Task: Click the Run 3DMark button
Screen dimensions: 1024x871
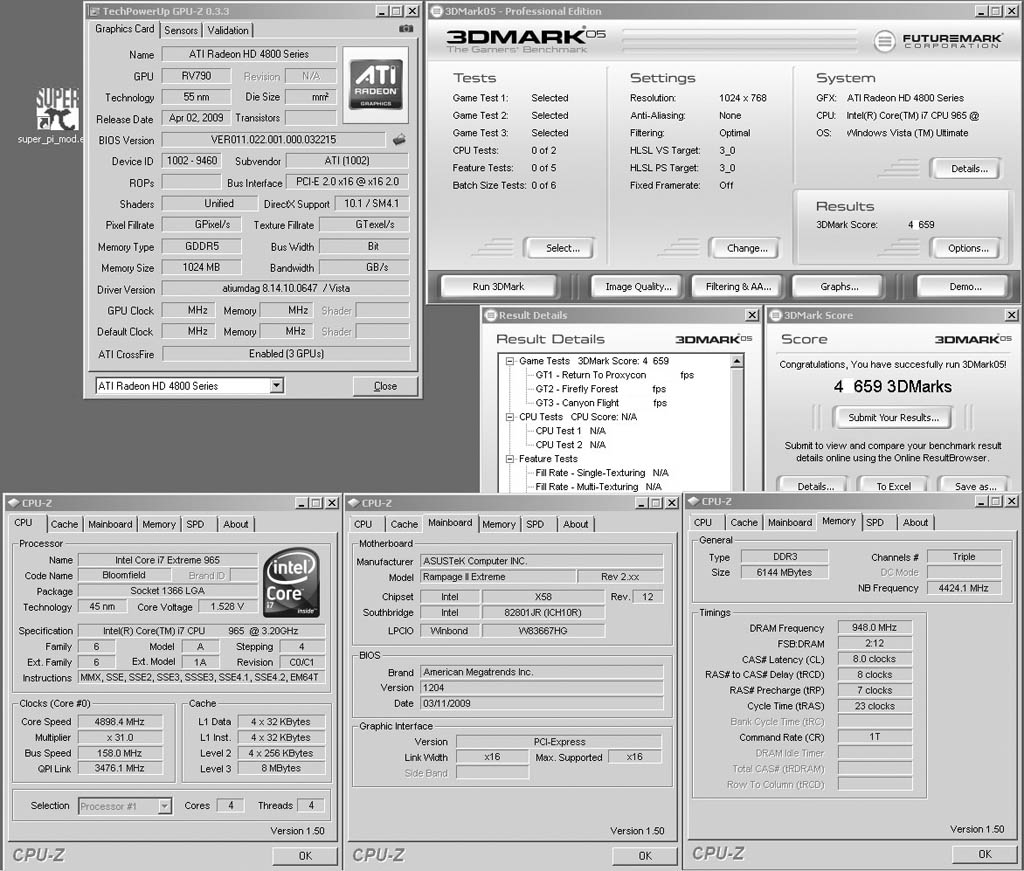Action: 498,286
